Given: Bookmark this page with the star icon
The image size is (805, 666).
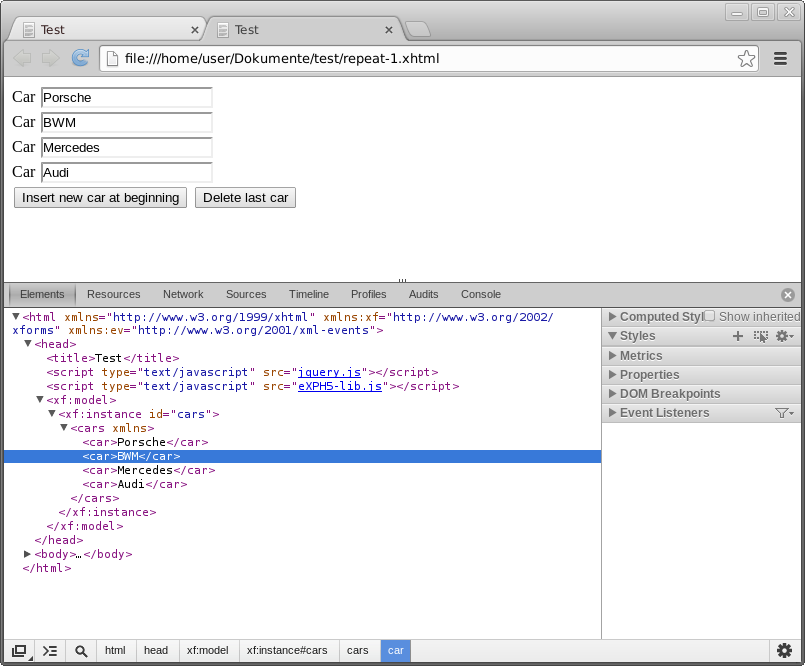Looking at the screenshot, I should 746,59.
